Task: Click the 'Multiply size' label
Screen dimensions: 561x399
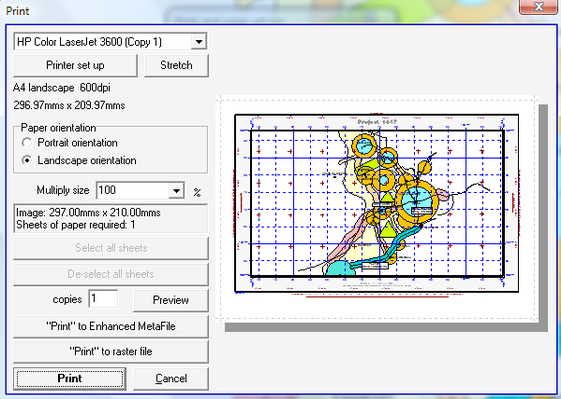Action: (x=63, y=190)
